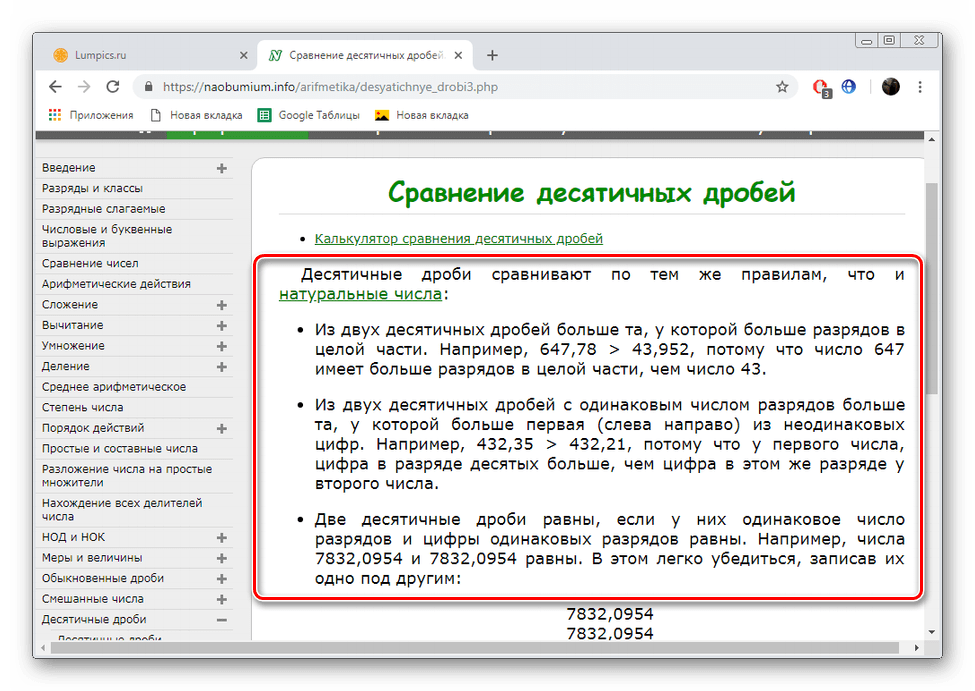This screenshot has height=691, width=975.
Task: Open Сравнение чисел in sidebar
Action: pos(90,264)
